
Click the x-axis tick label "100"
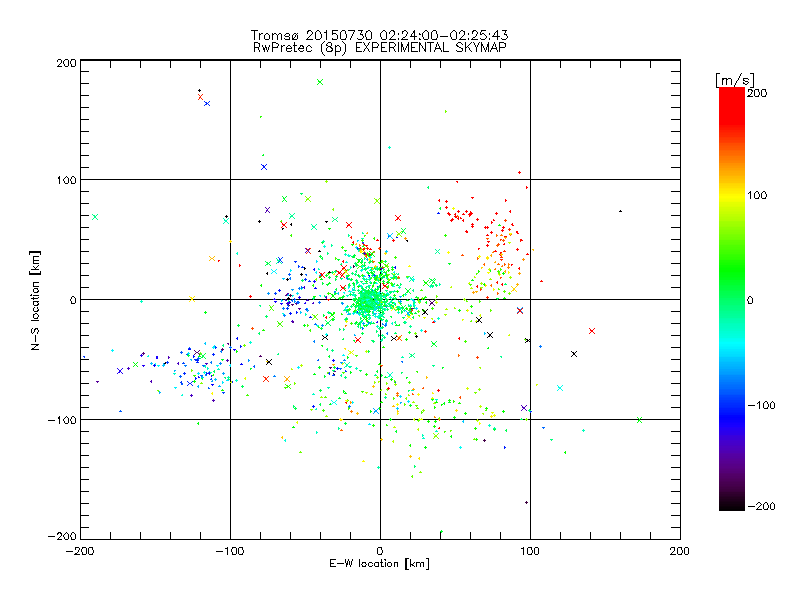tap(530, 552)
